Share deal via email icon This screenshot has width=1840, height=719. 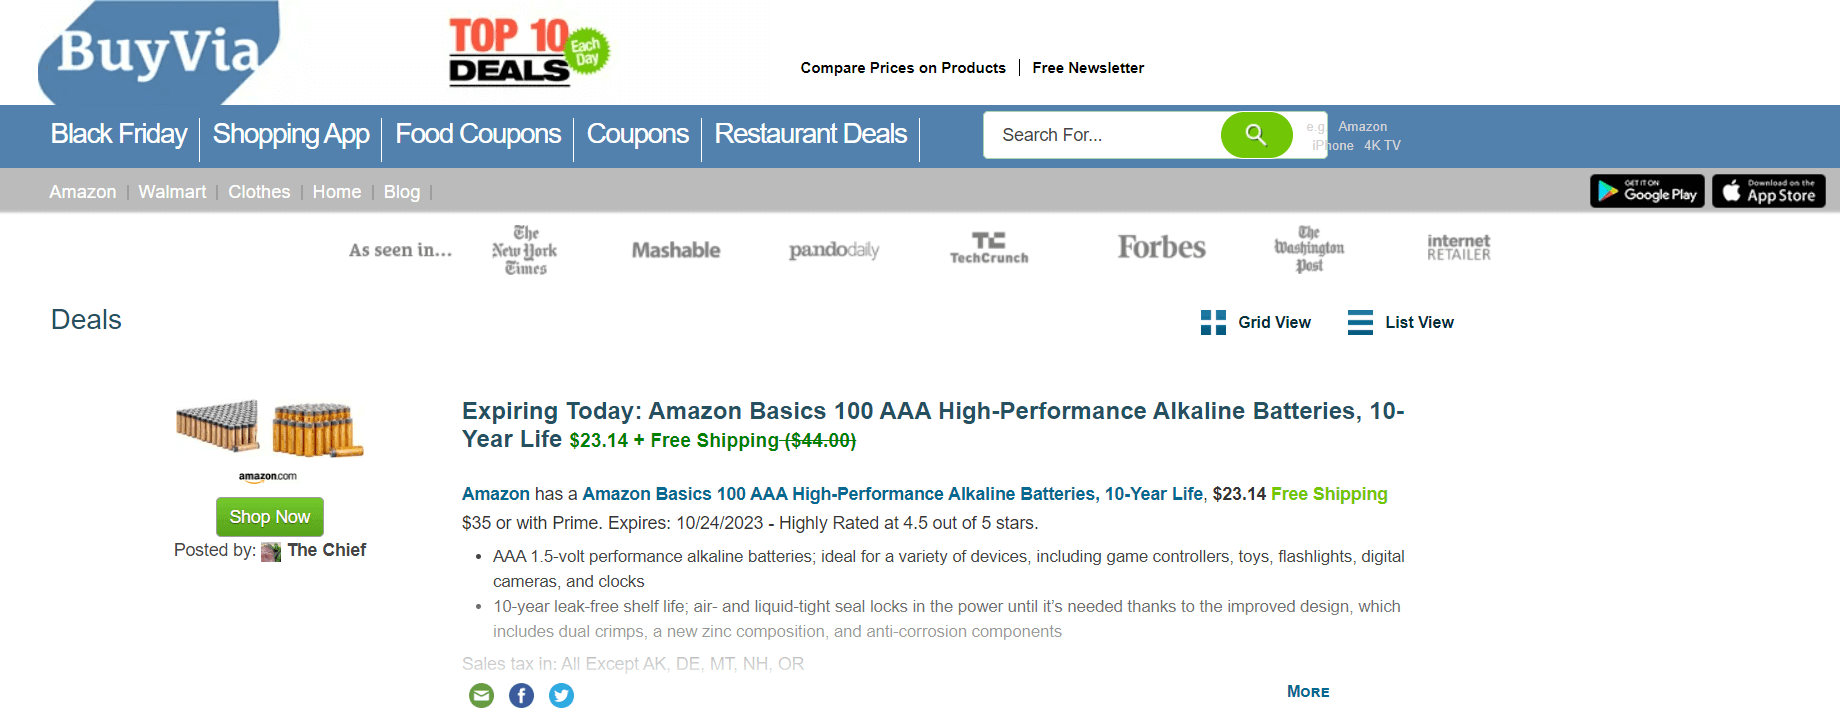(x=481, y=695)
